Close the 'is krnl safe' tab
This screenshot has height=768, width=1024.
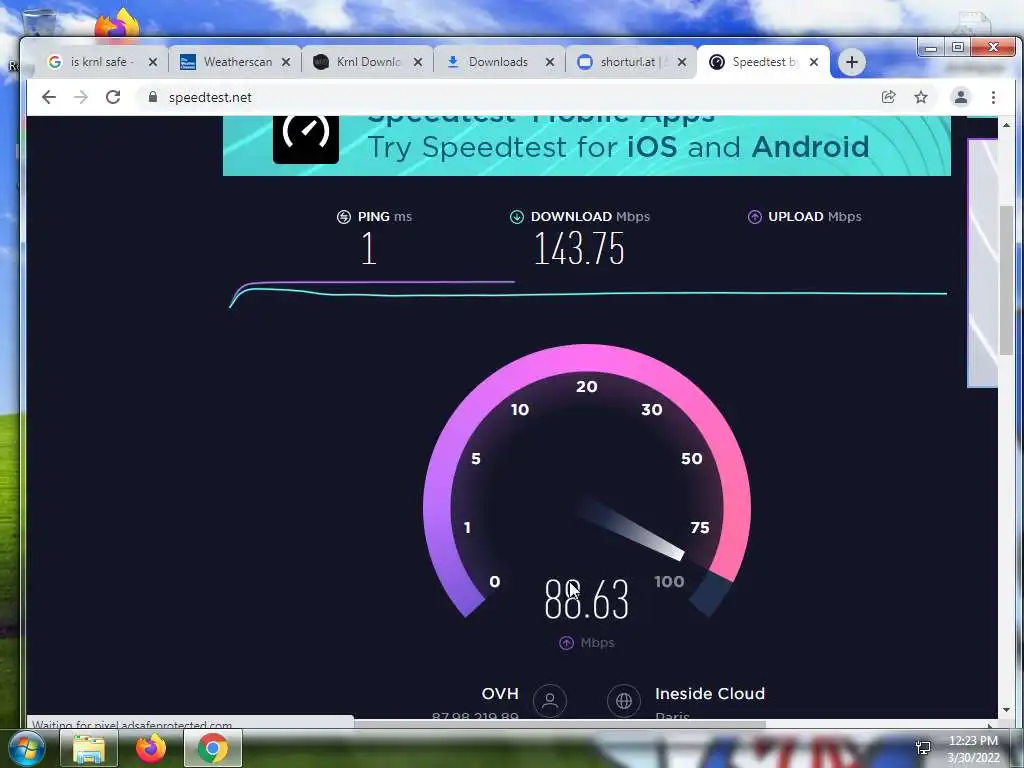click(x=153, y=62)
